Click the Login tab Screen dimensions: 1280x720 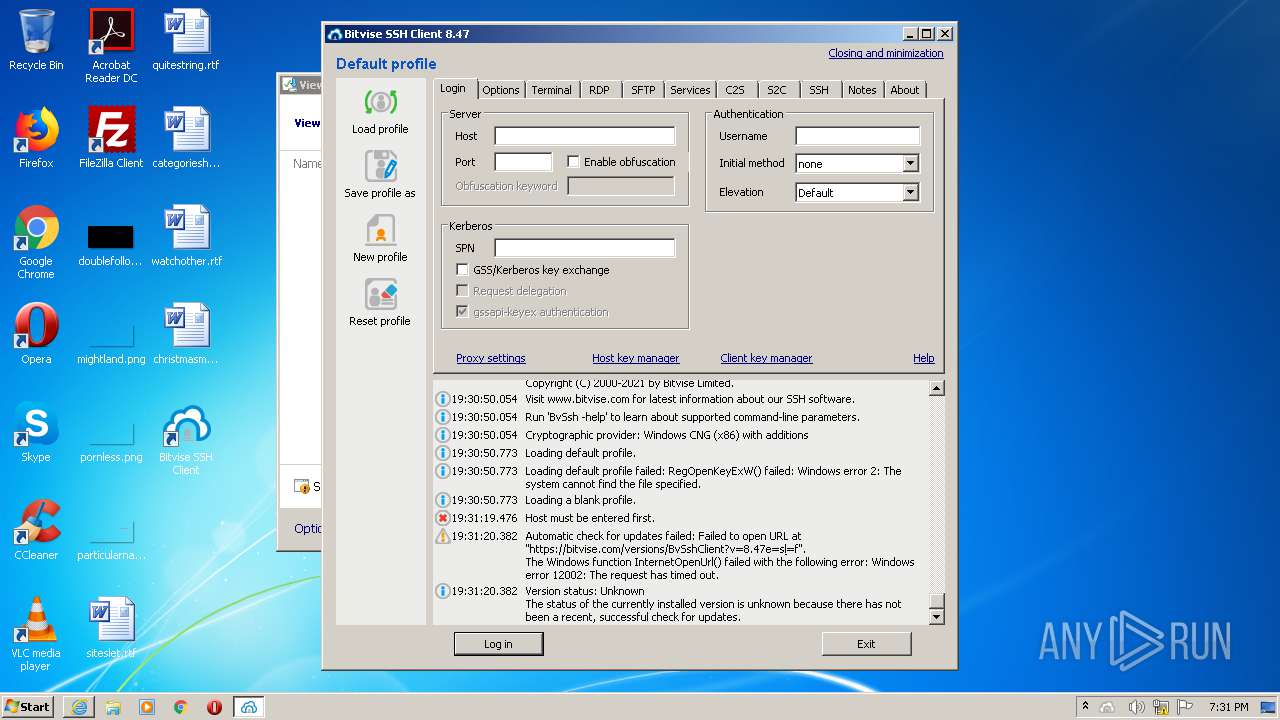[453, 88]
